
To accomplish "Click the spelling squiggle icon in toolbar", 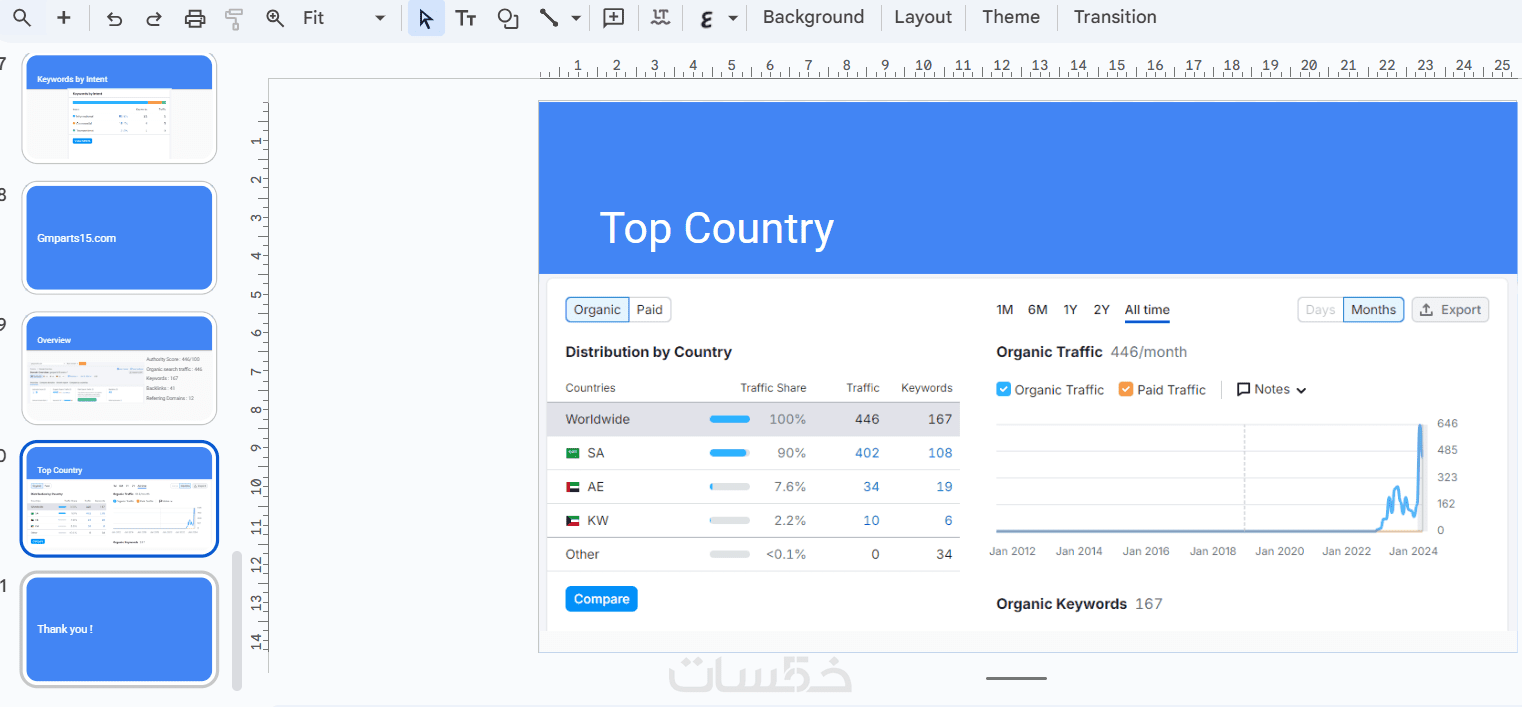I will pos(660,18).
